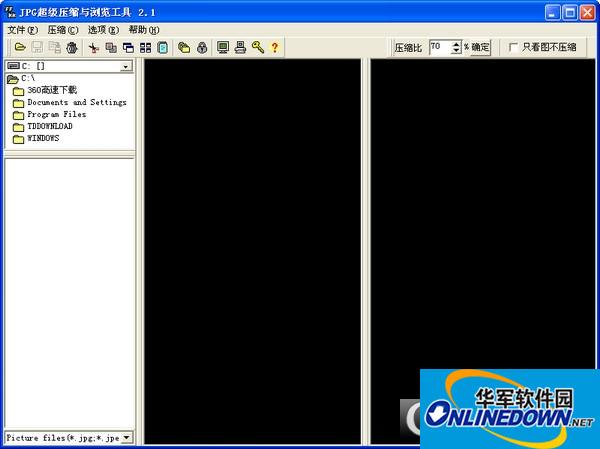Click the monitor screen icon

click(x=223, y=47)
